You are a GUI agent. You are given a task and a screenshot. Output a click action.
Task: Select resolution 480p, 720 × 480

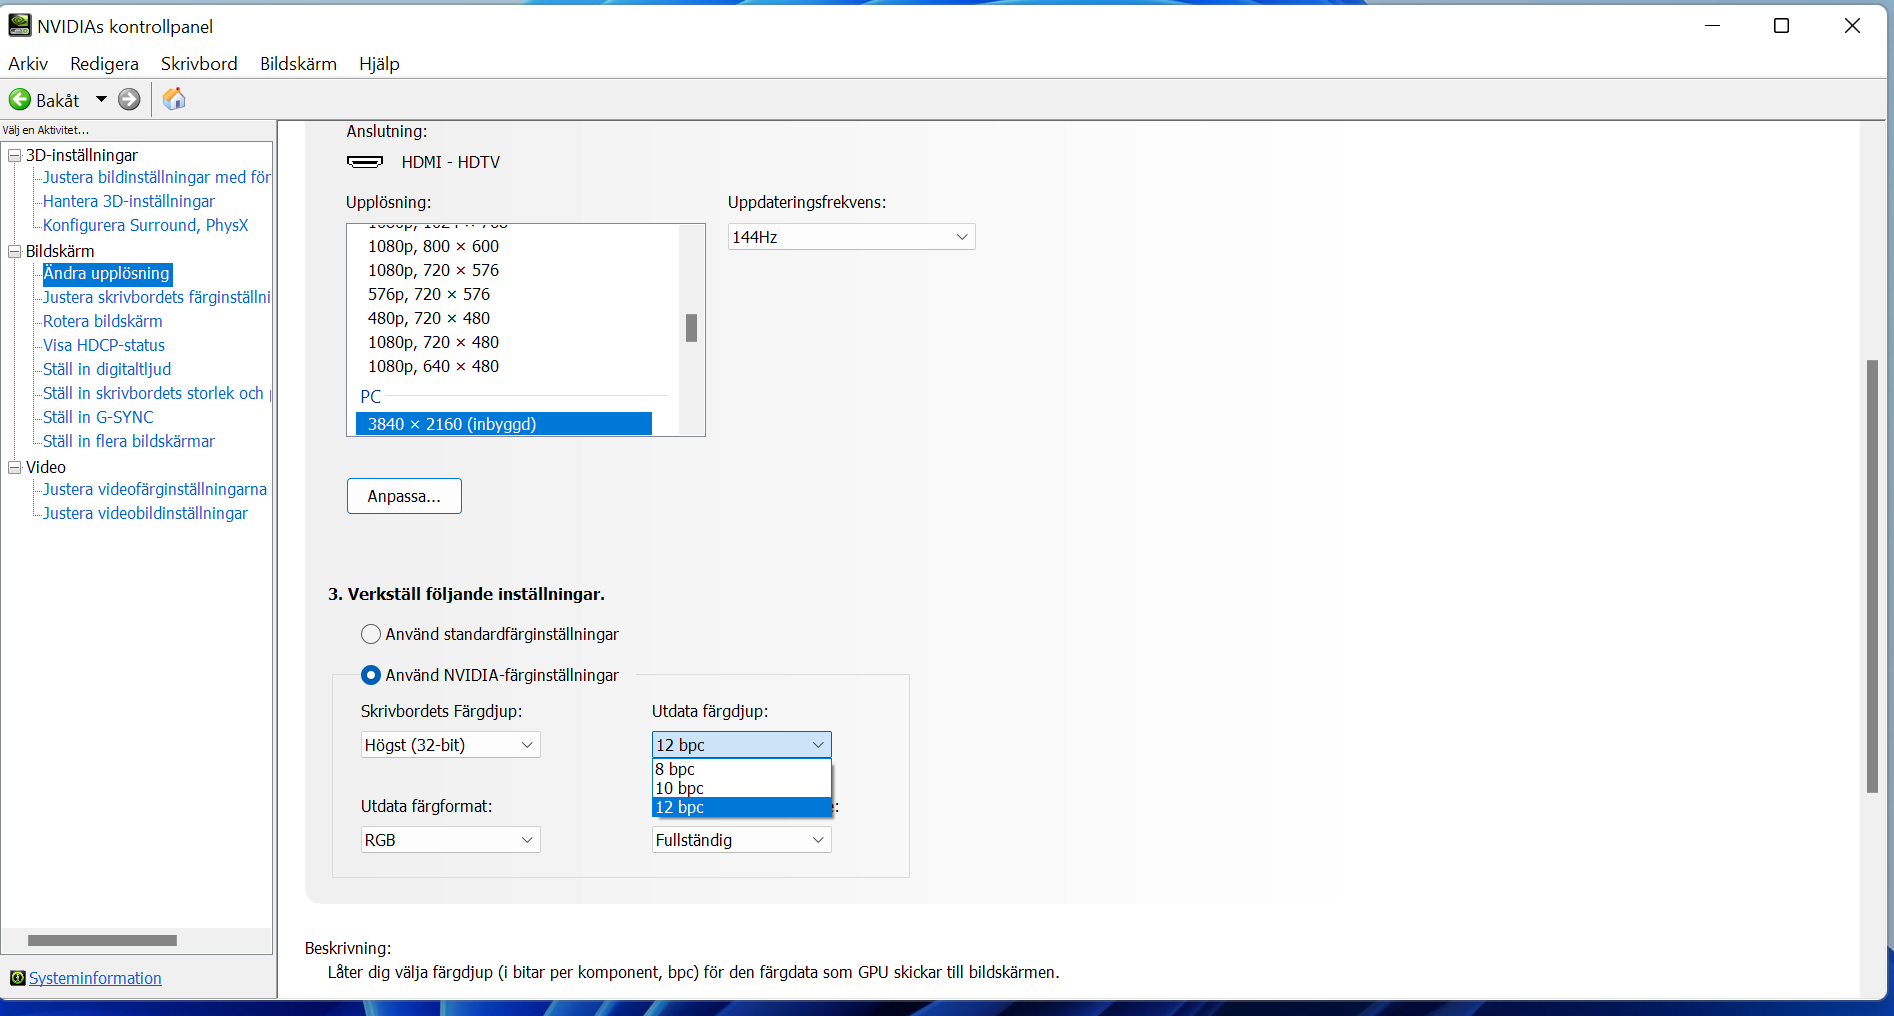(429, 318)
